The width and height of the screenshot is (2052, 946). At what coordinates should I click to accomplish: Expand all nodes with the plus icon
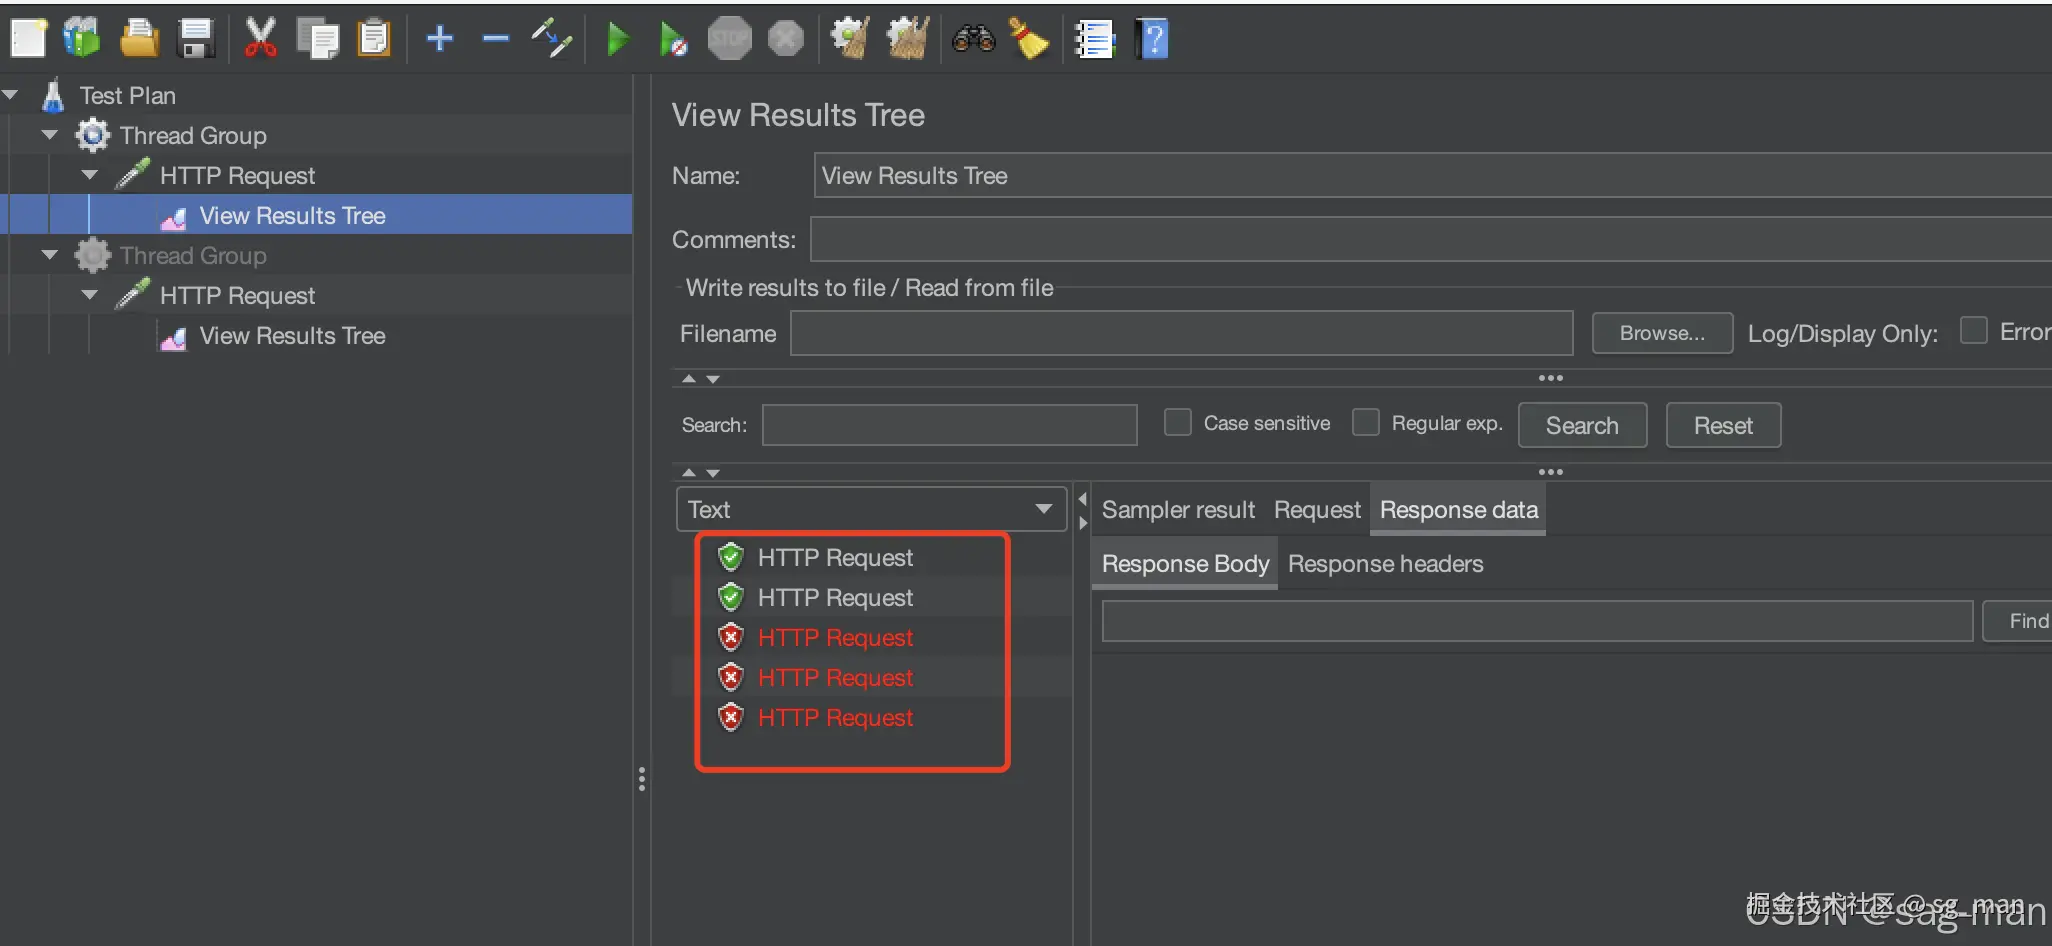[x=440, y=39]
